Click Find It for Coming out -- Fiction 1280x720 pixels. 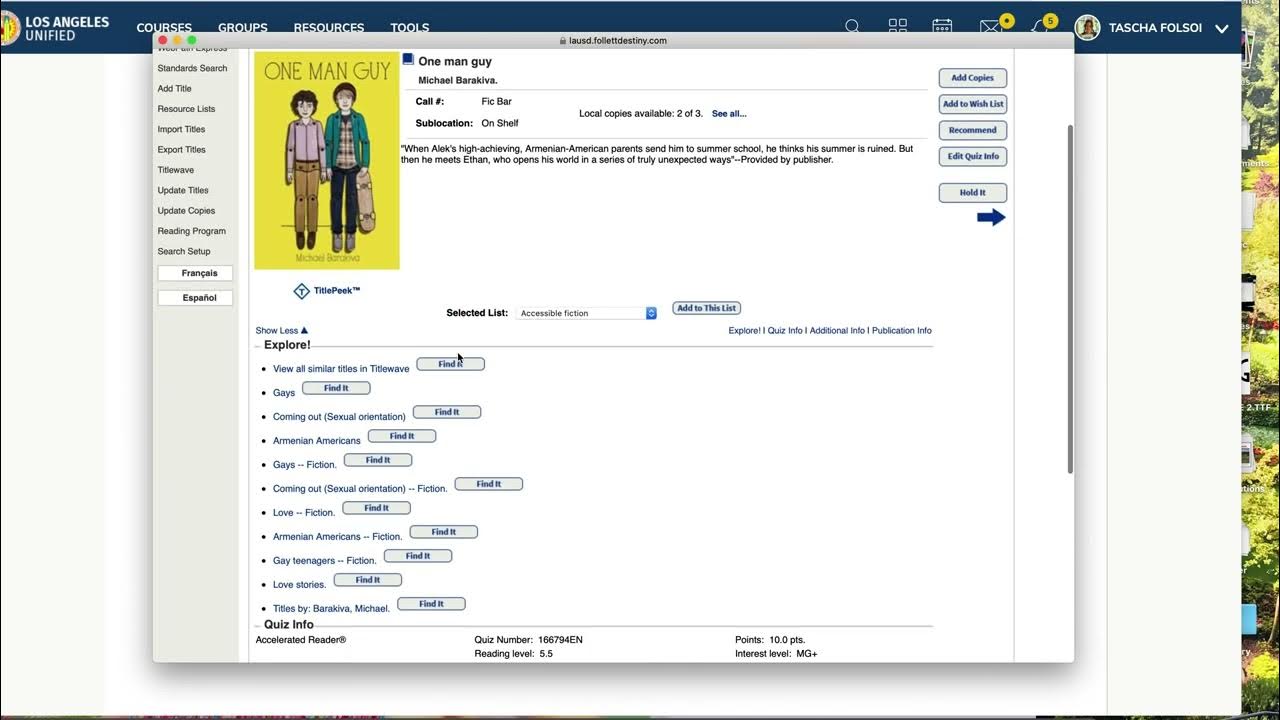(489, 484)
